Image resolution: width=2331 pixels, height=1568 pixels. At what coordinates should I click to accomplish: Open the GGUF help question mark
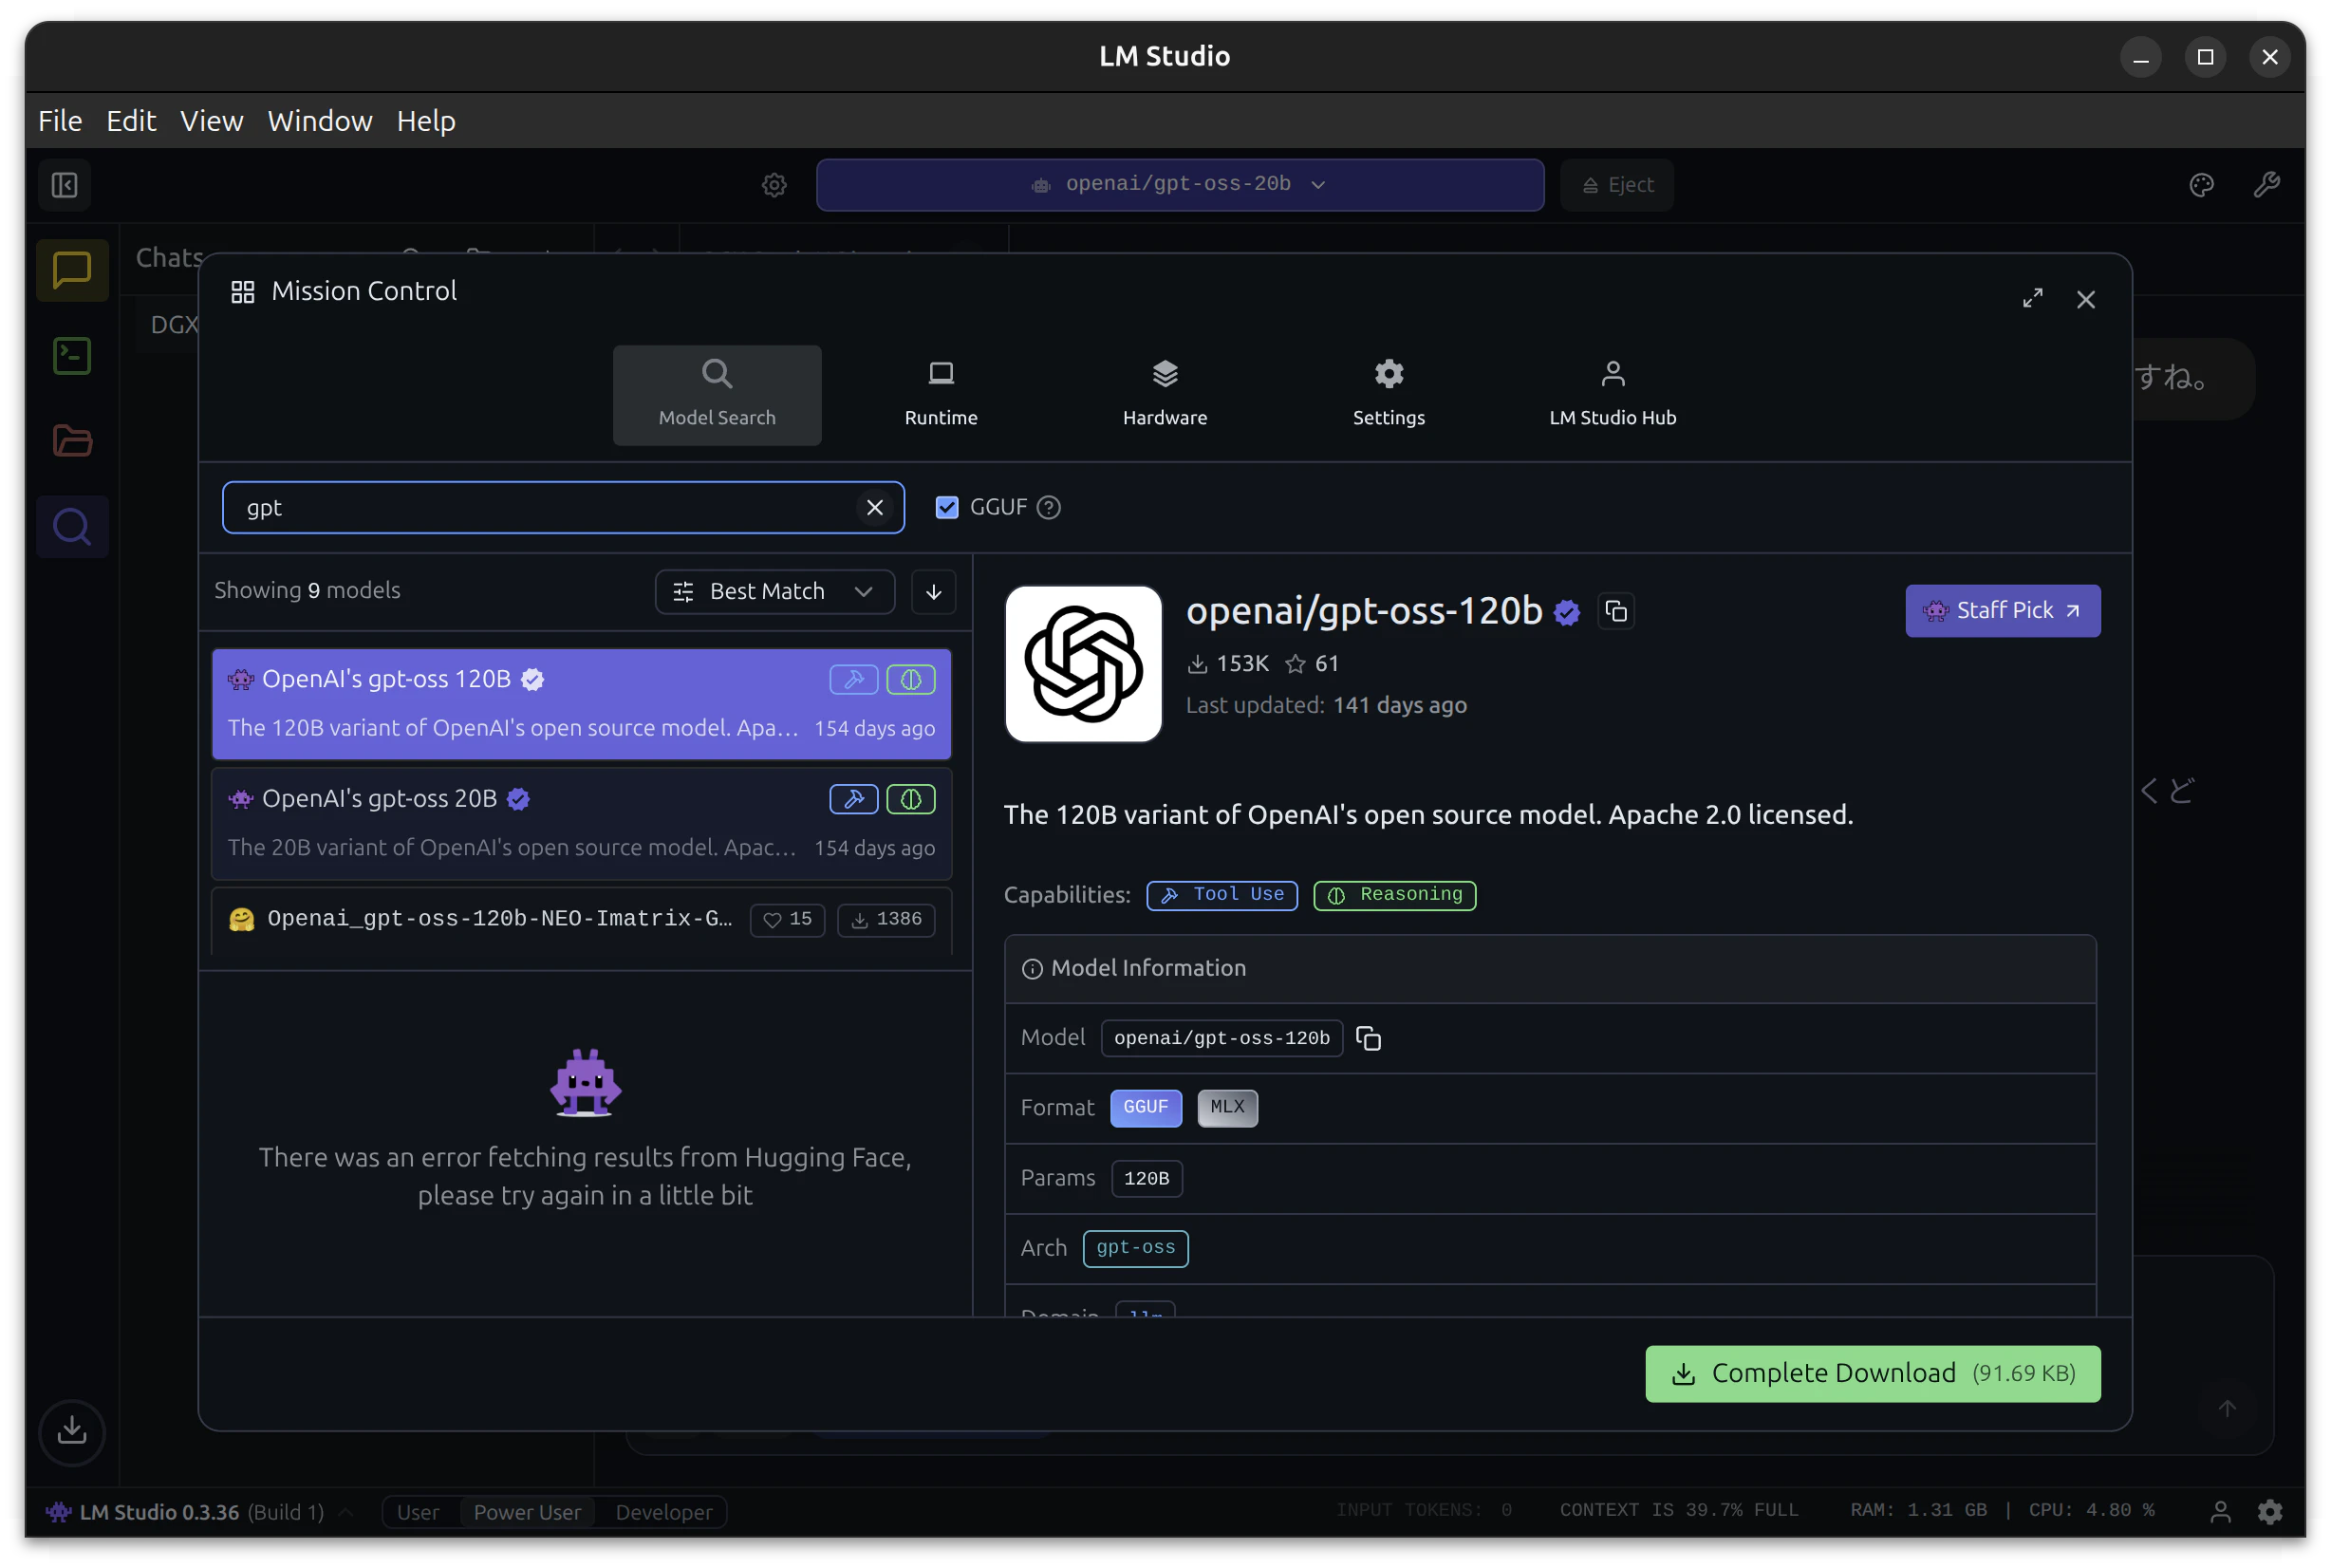pos(1048,508)
